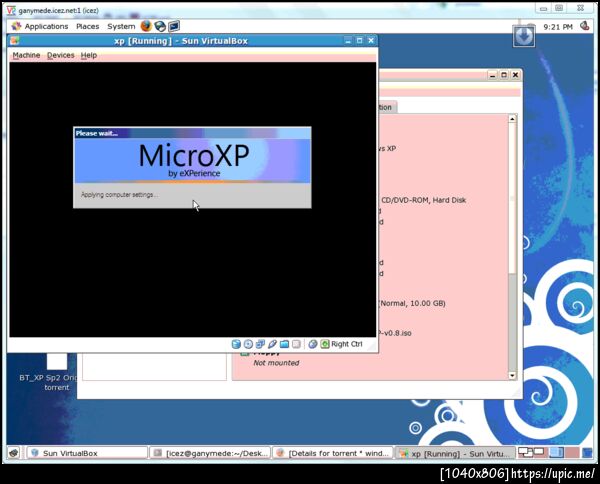Screen dimensions: 600x484
Task: Click the 'Please wait...' dialog title
Action: (x=97, y=133)
